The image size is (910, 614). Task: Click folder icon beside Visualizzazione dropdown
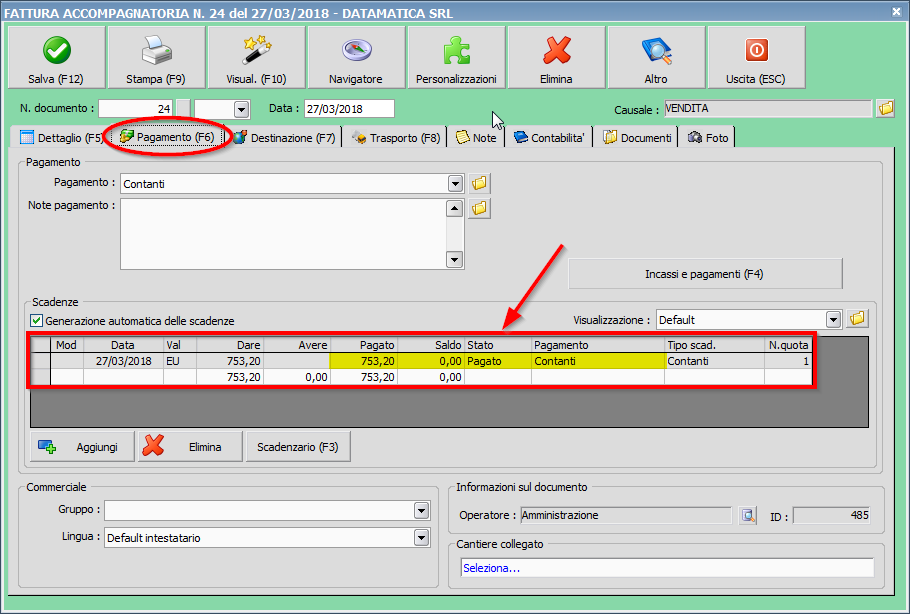(x=857, y=319)
